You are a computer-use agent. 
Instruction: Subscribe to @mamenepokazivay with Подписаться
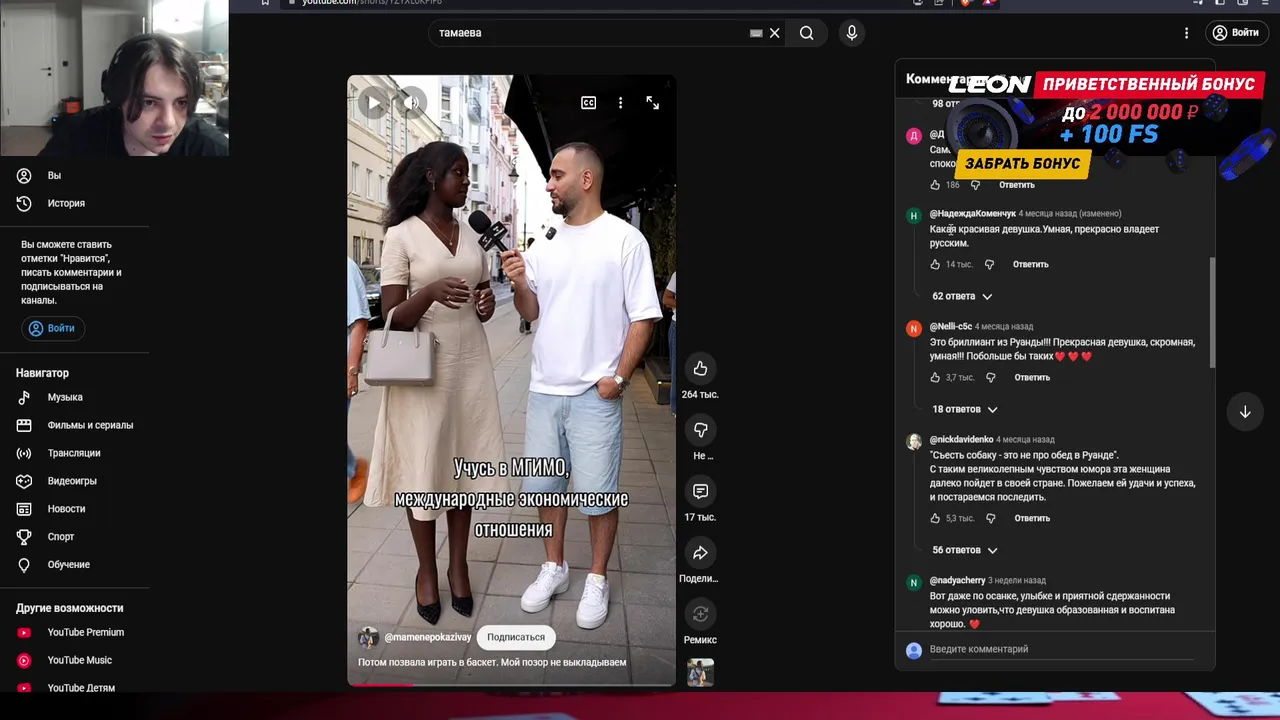(x=516, y=637)
